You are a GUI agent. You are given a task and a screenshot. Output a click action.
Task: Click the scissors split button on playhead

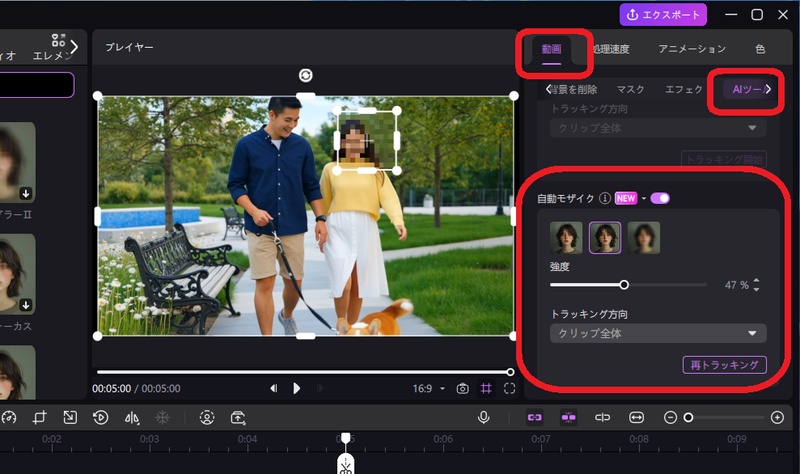tap(345, 465)
